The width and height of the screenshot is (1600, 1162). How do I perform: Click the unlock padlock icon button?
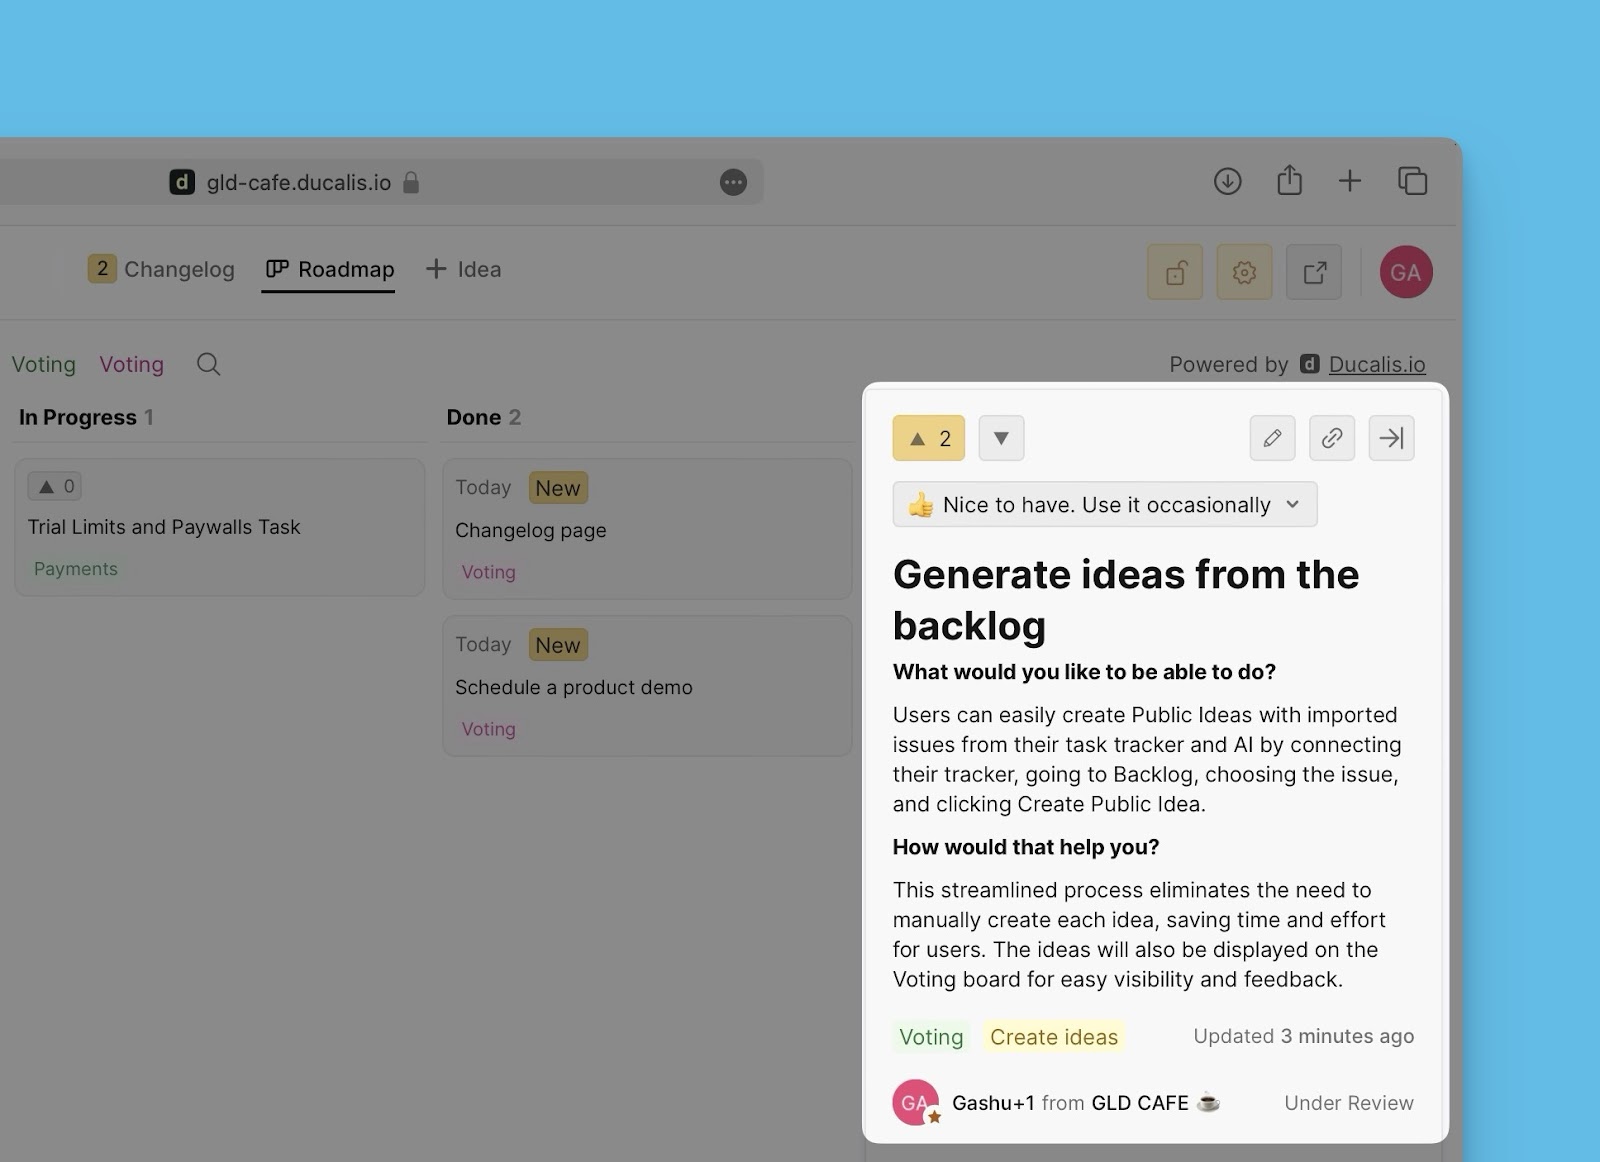[x=1175, y=272]
